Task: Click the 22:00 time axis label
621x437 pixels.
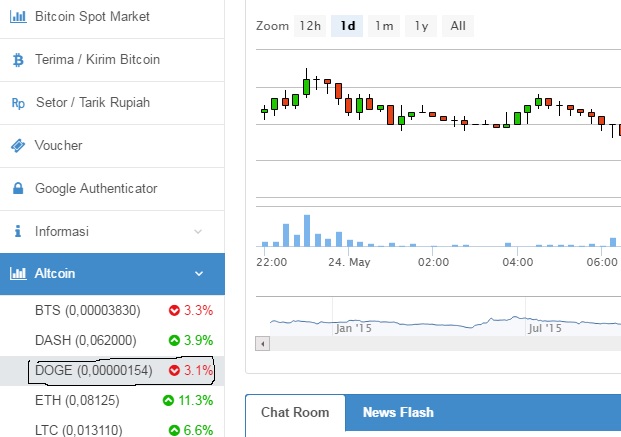Action: [x=272, y=262]
